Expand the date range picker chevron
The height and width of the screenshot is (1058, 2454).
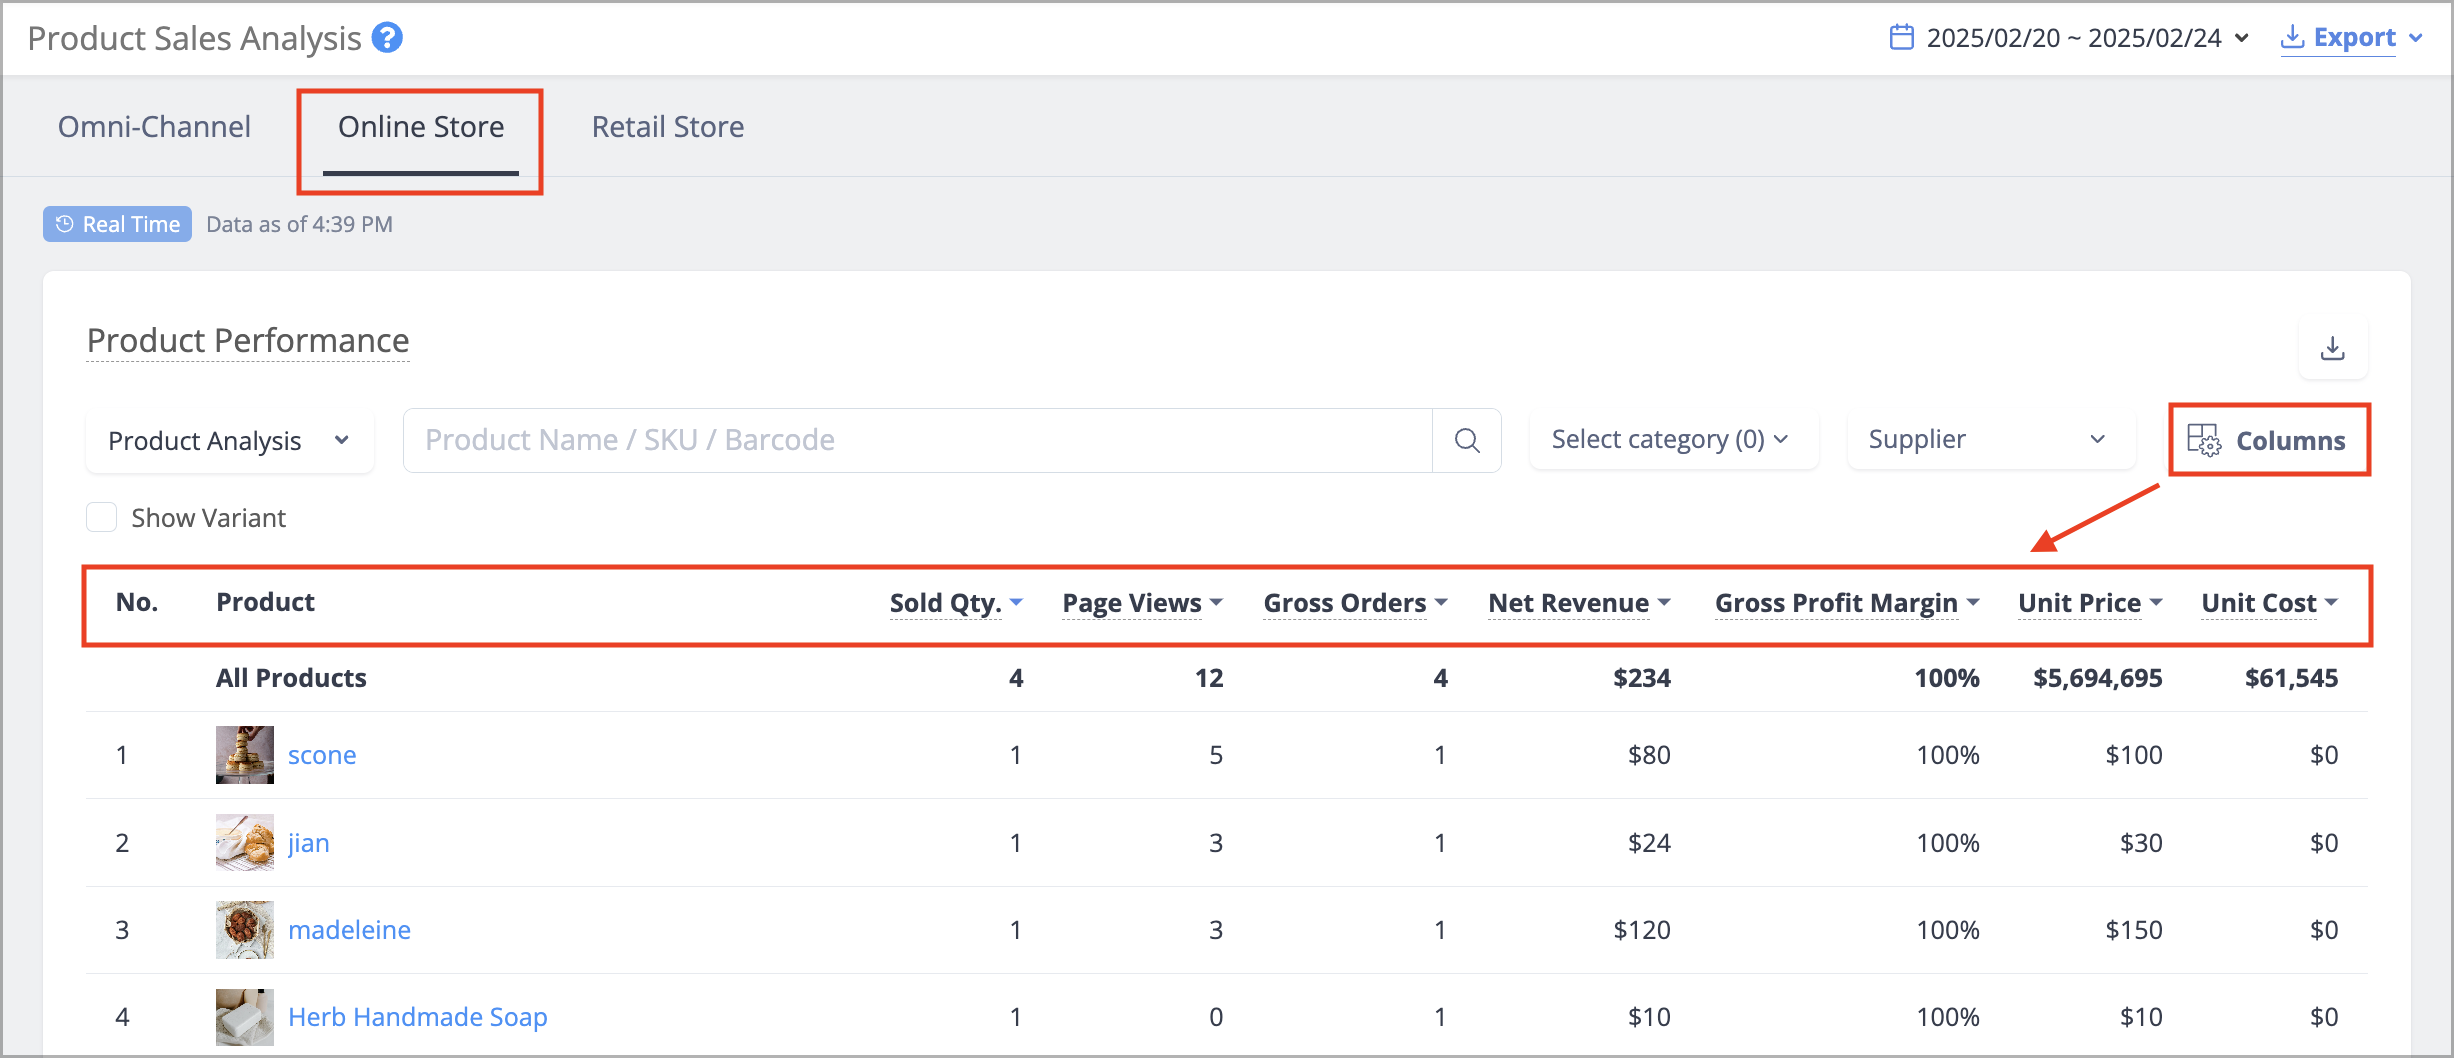click(2242, 38)
